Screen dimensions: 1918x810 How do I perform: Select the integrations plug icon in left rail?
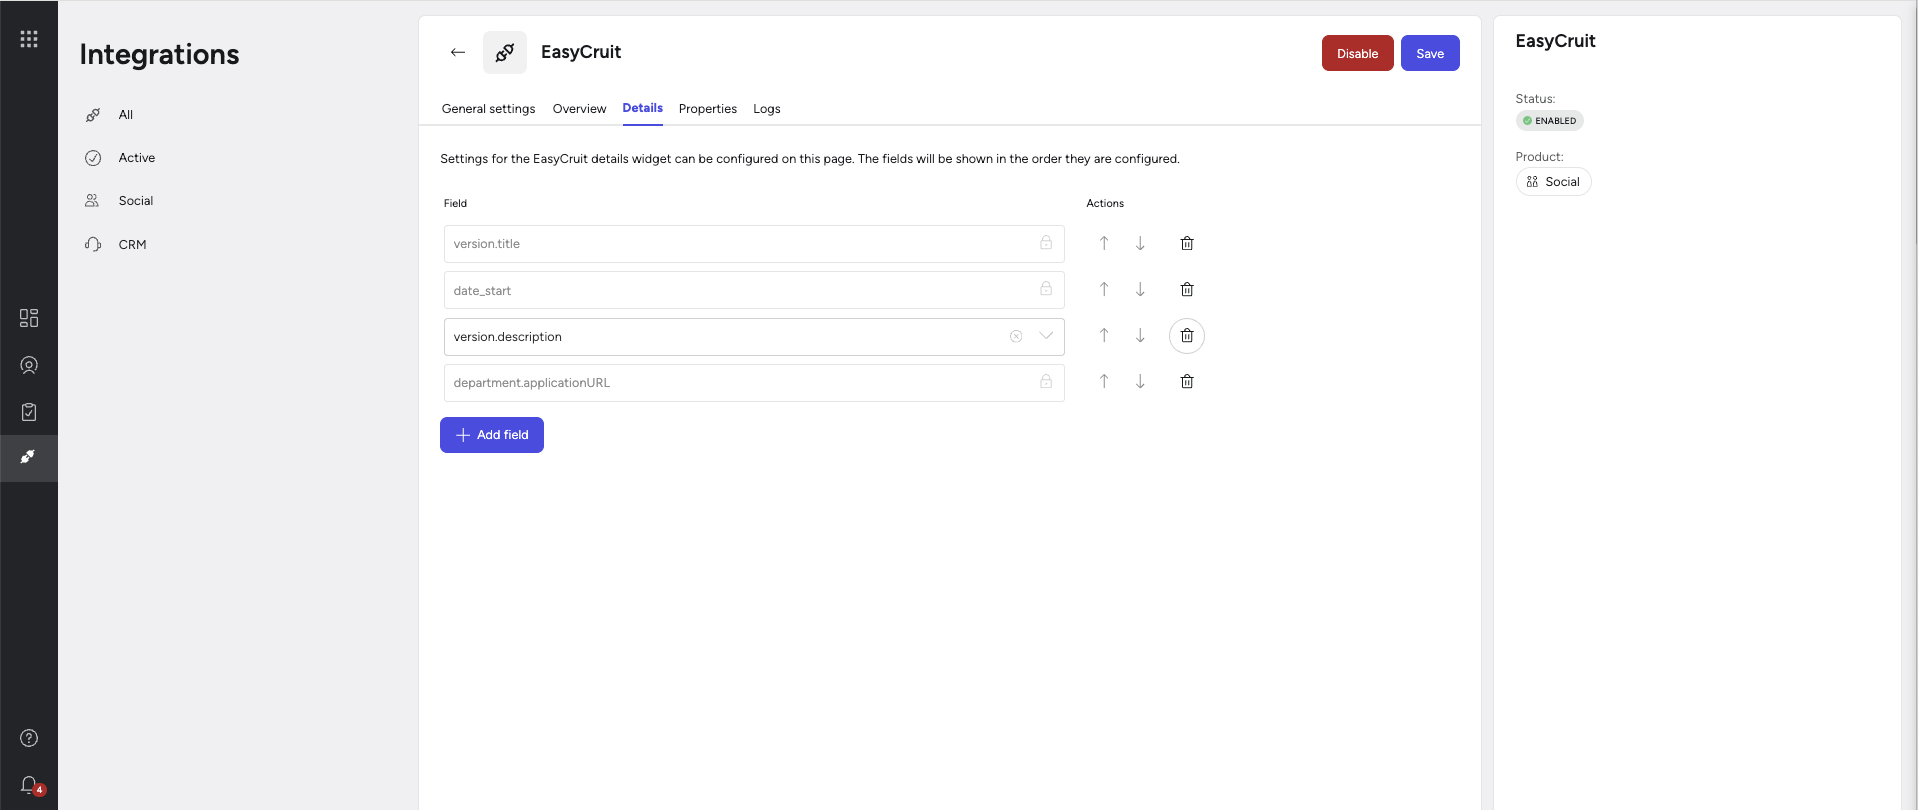pos(29,458)
